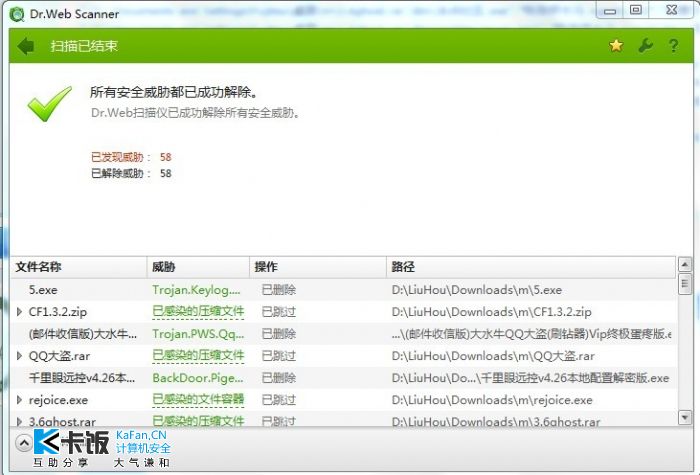Expand the CF1.3.2.zip tree row
Screen dimensions: 700x475
(19, 312)
